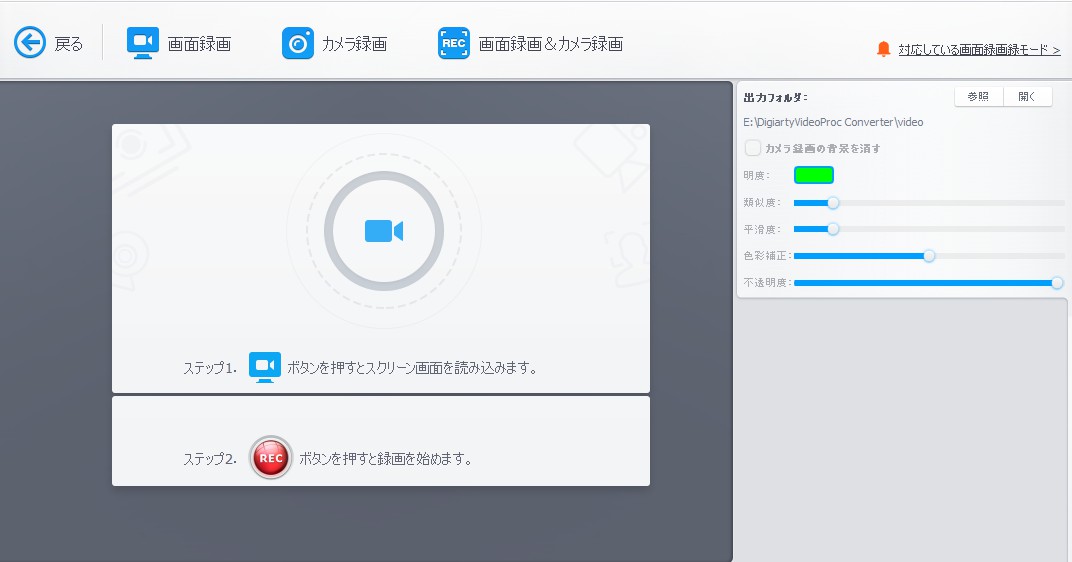Click ステップ2 instruction text
1072x562 pixels.
[x=386, y=459]
